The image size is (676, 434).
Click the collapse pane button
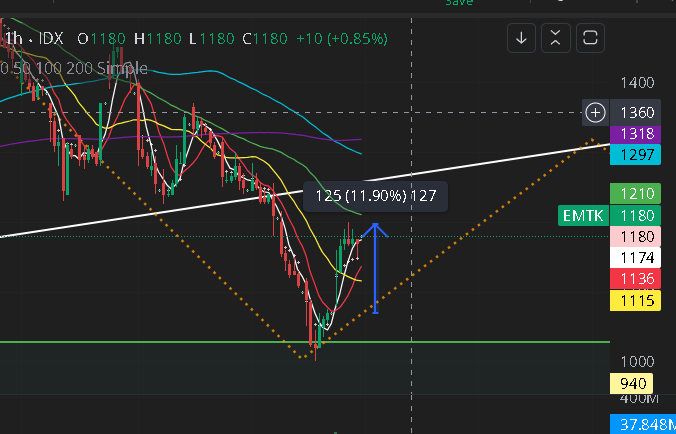(x=556, y=38)
